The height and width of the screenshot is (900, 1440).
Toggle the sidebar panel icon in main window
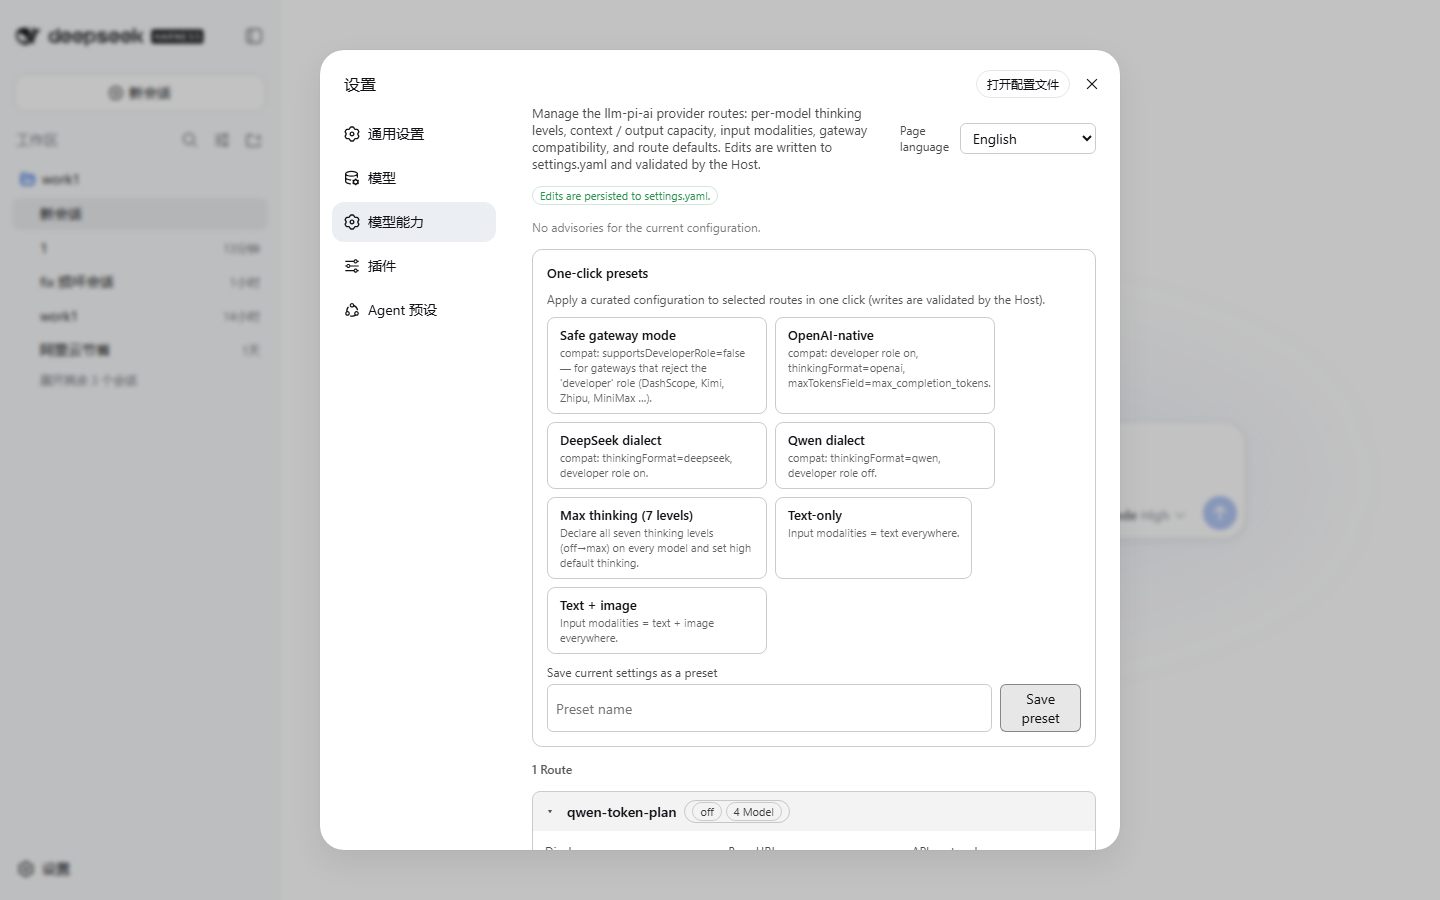[x=254, y=36]
